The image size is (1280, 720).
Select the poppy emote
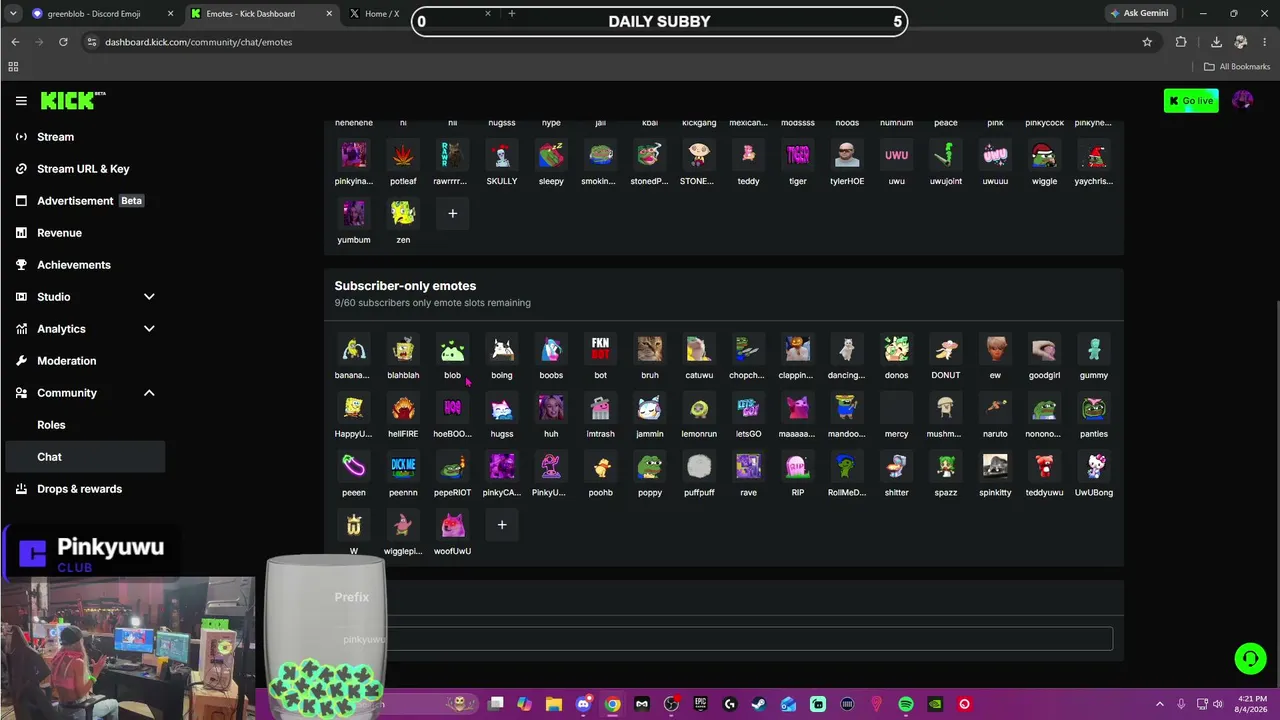tap(650, 466)
